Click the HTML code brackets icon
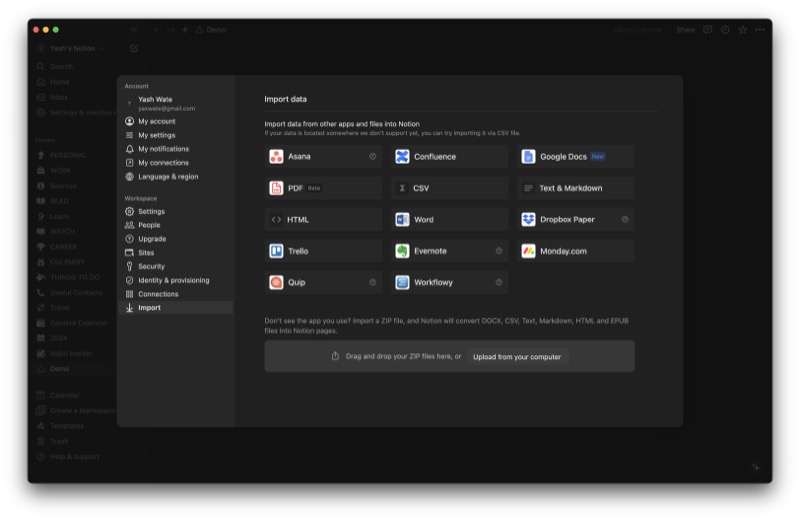800x520 pixels. coord(276,219)
